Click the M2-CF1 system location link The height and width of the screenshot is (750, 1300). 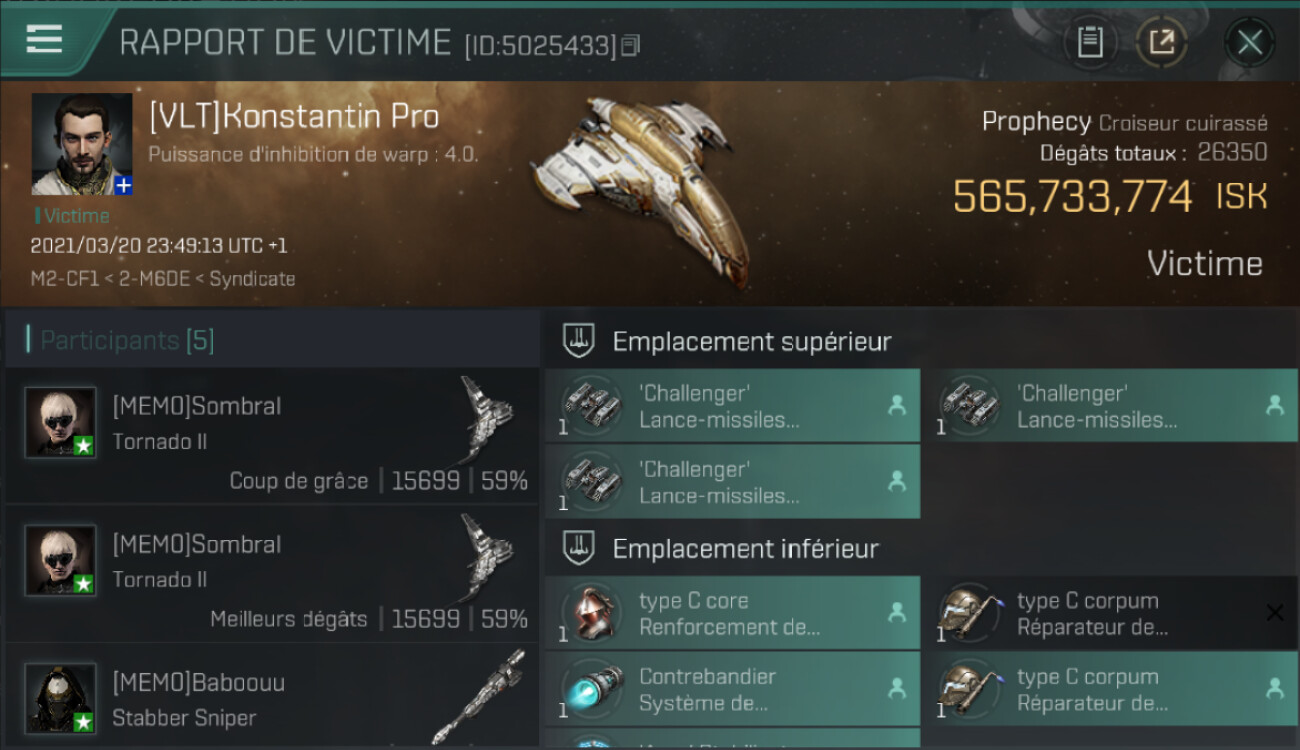pyautogui.click(x=65, y=279)
